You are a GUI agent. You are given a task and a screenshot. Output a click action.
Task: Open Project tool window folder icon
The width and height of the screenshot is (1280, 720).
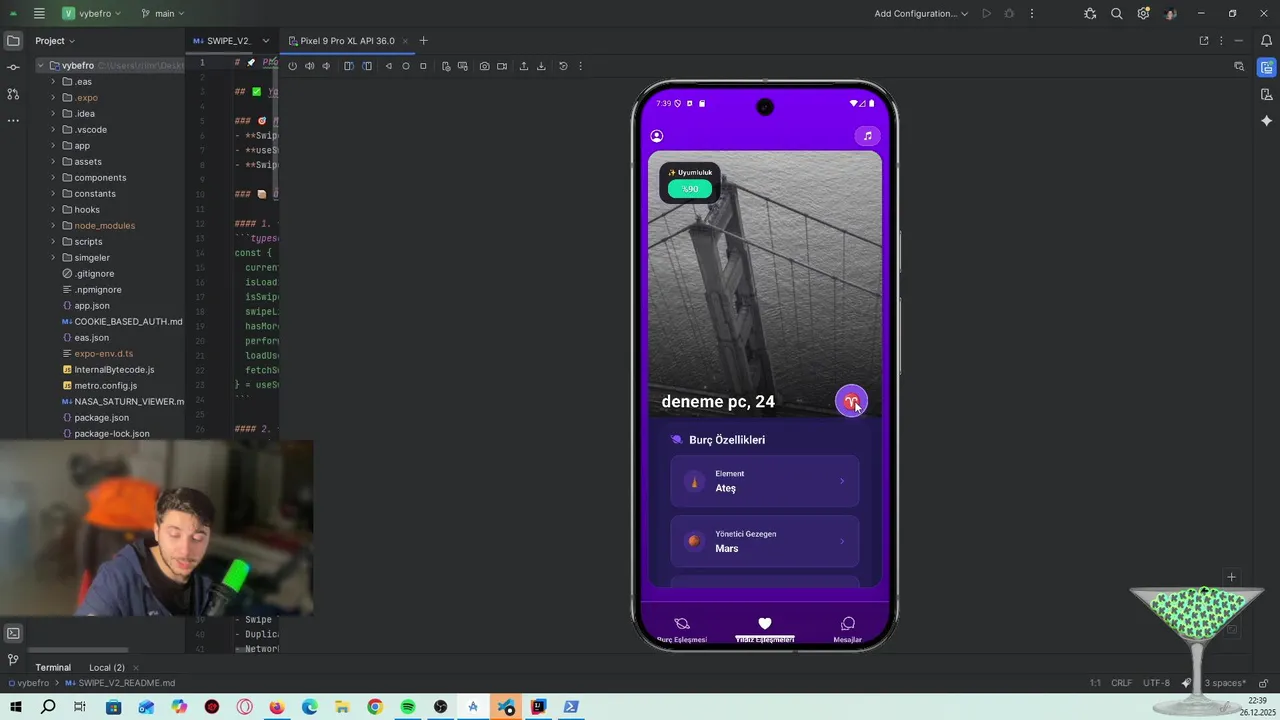tap(13, 41)
